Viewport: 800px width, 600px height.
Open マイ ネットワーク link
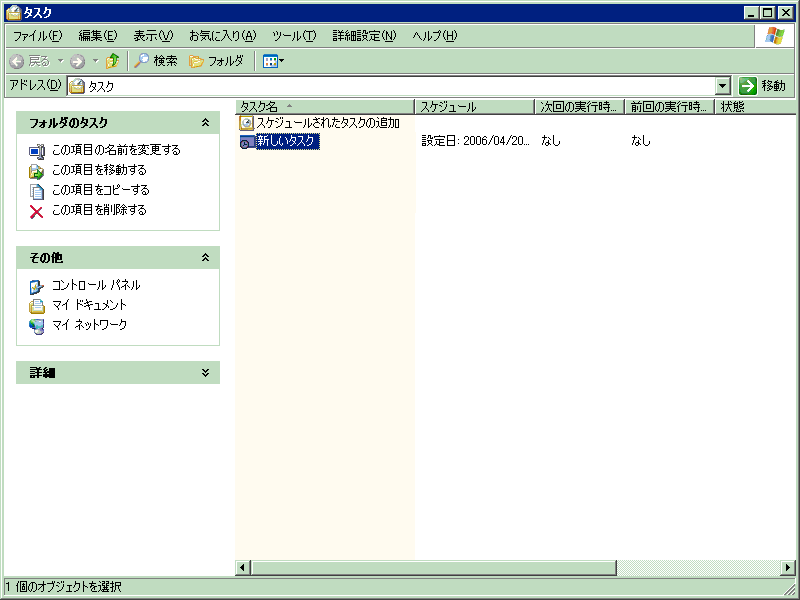click(x=90, y=324)
